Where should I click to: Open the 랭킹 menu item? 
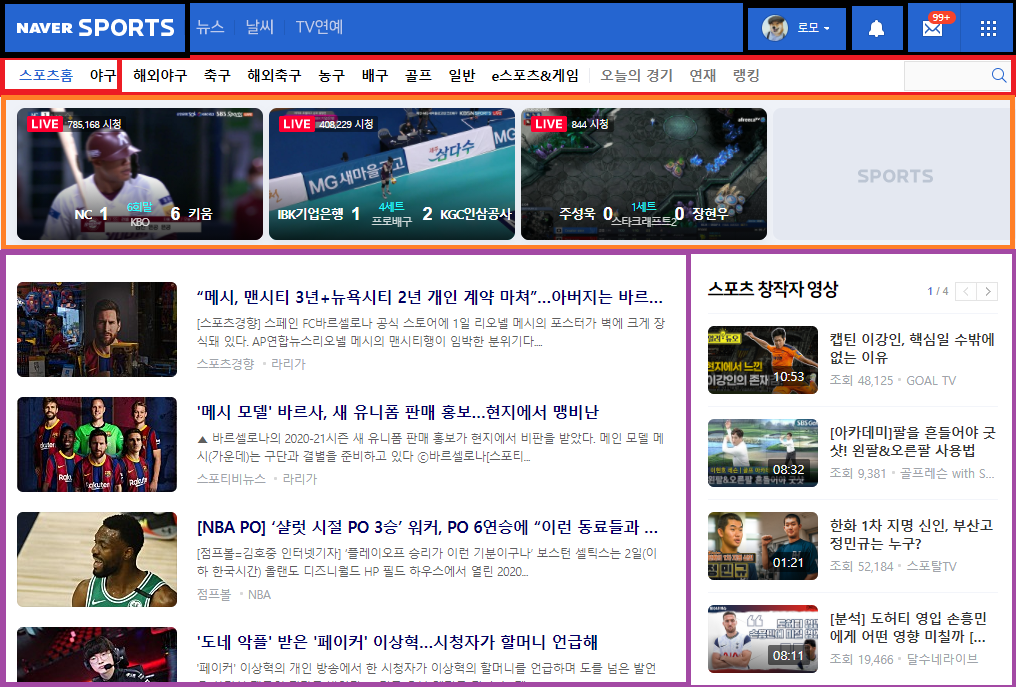tap(746, 76)
